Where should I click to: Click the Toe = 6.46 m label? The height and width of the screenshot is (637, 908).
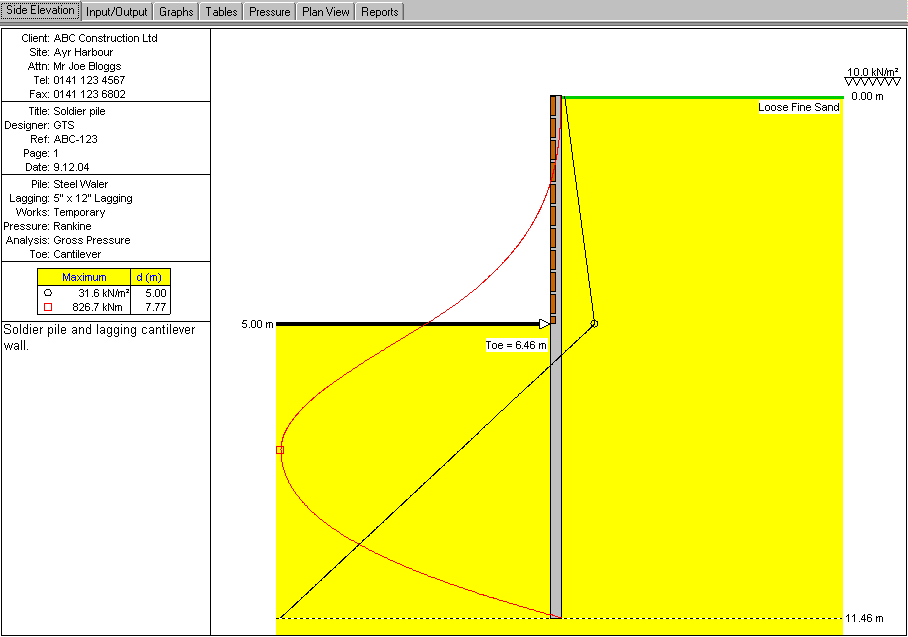pos(516,345)
